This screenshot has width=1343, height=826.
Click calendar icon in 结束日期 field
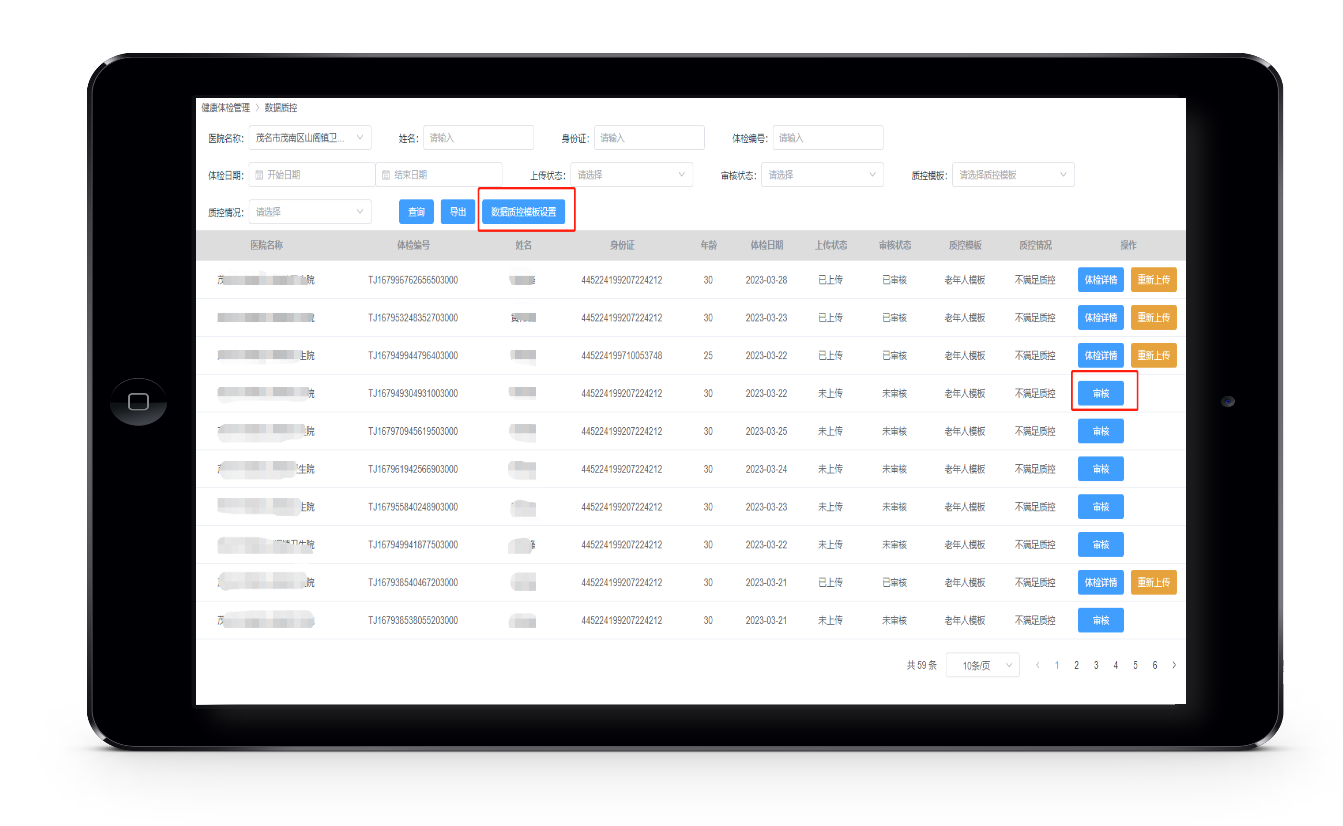pyautogui.click(x=386, y=175)
